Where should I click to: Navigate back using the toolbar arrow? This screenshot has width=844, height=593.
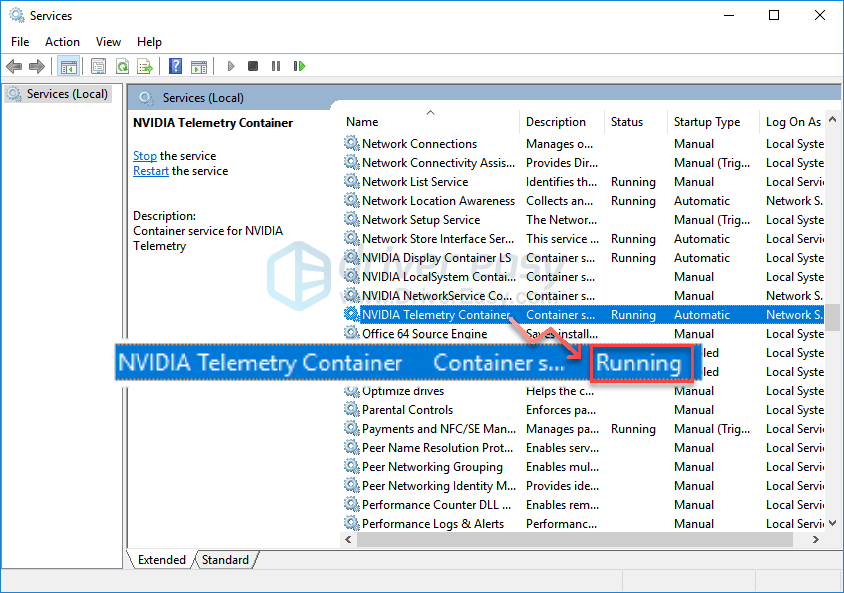click(13, 66)
